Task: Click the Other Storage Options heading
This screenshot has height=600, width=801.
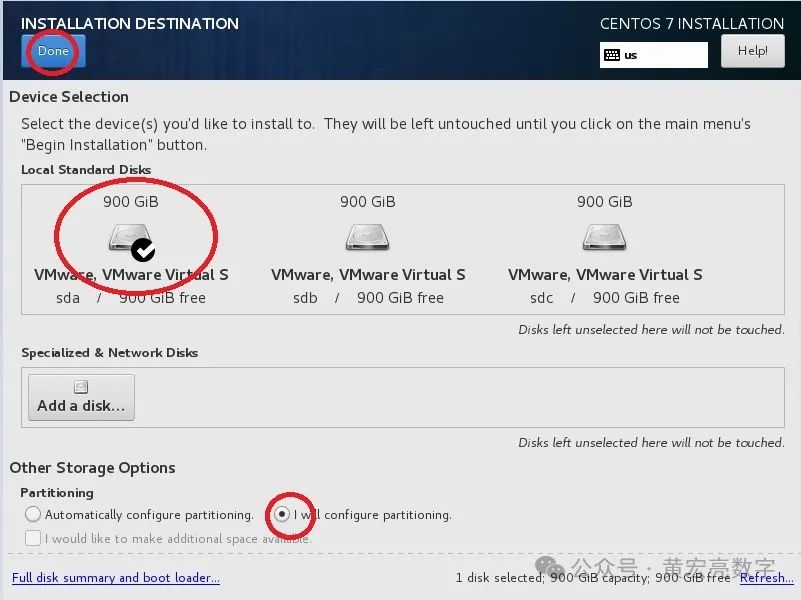Action: click(x=92, y=468)
